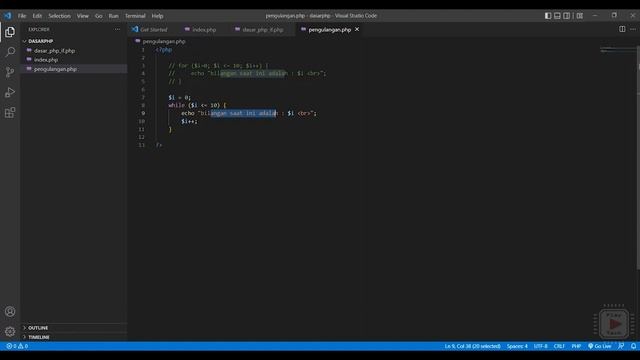
Task: Close the pengulangan.php tab
Action: tap(357, 29)
